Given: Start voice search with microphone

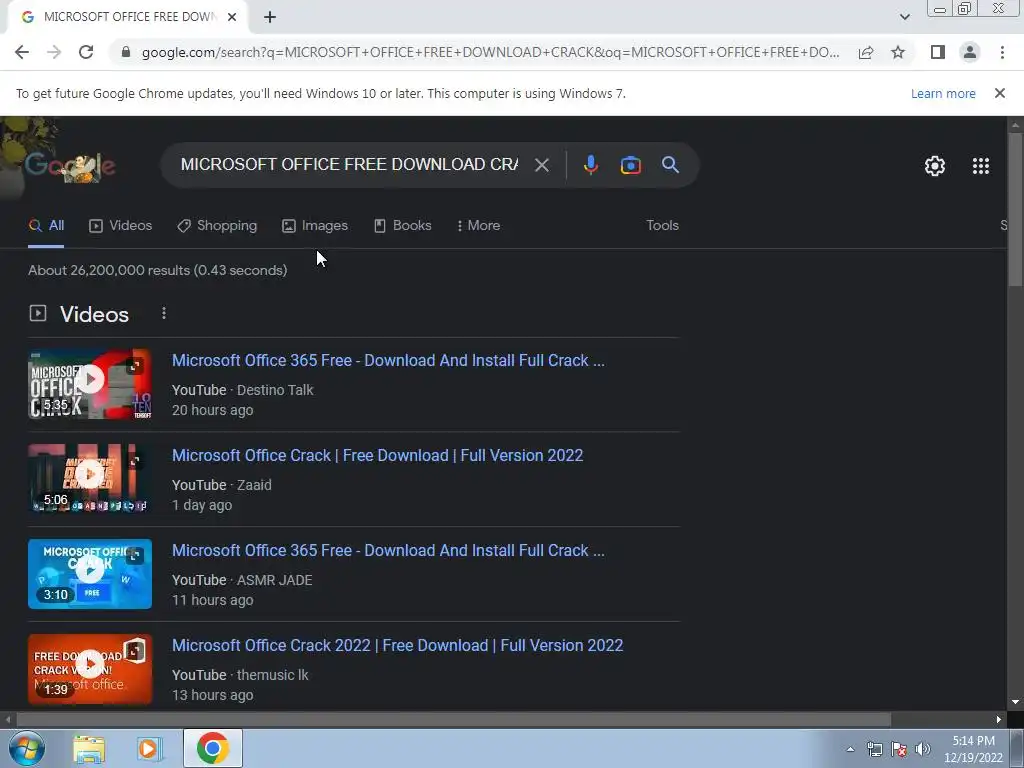Looking at the screenshot, I should coord(591,165).
